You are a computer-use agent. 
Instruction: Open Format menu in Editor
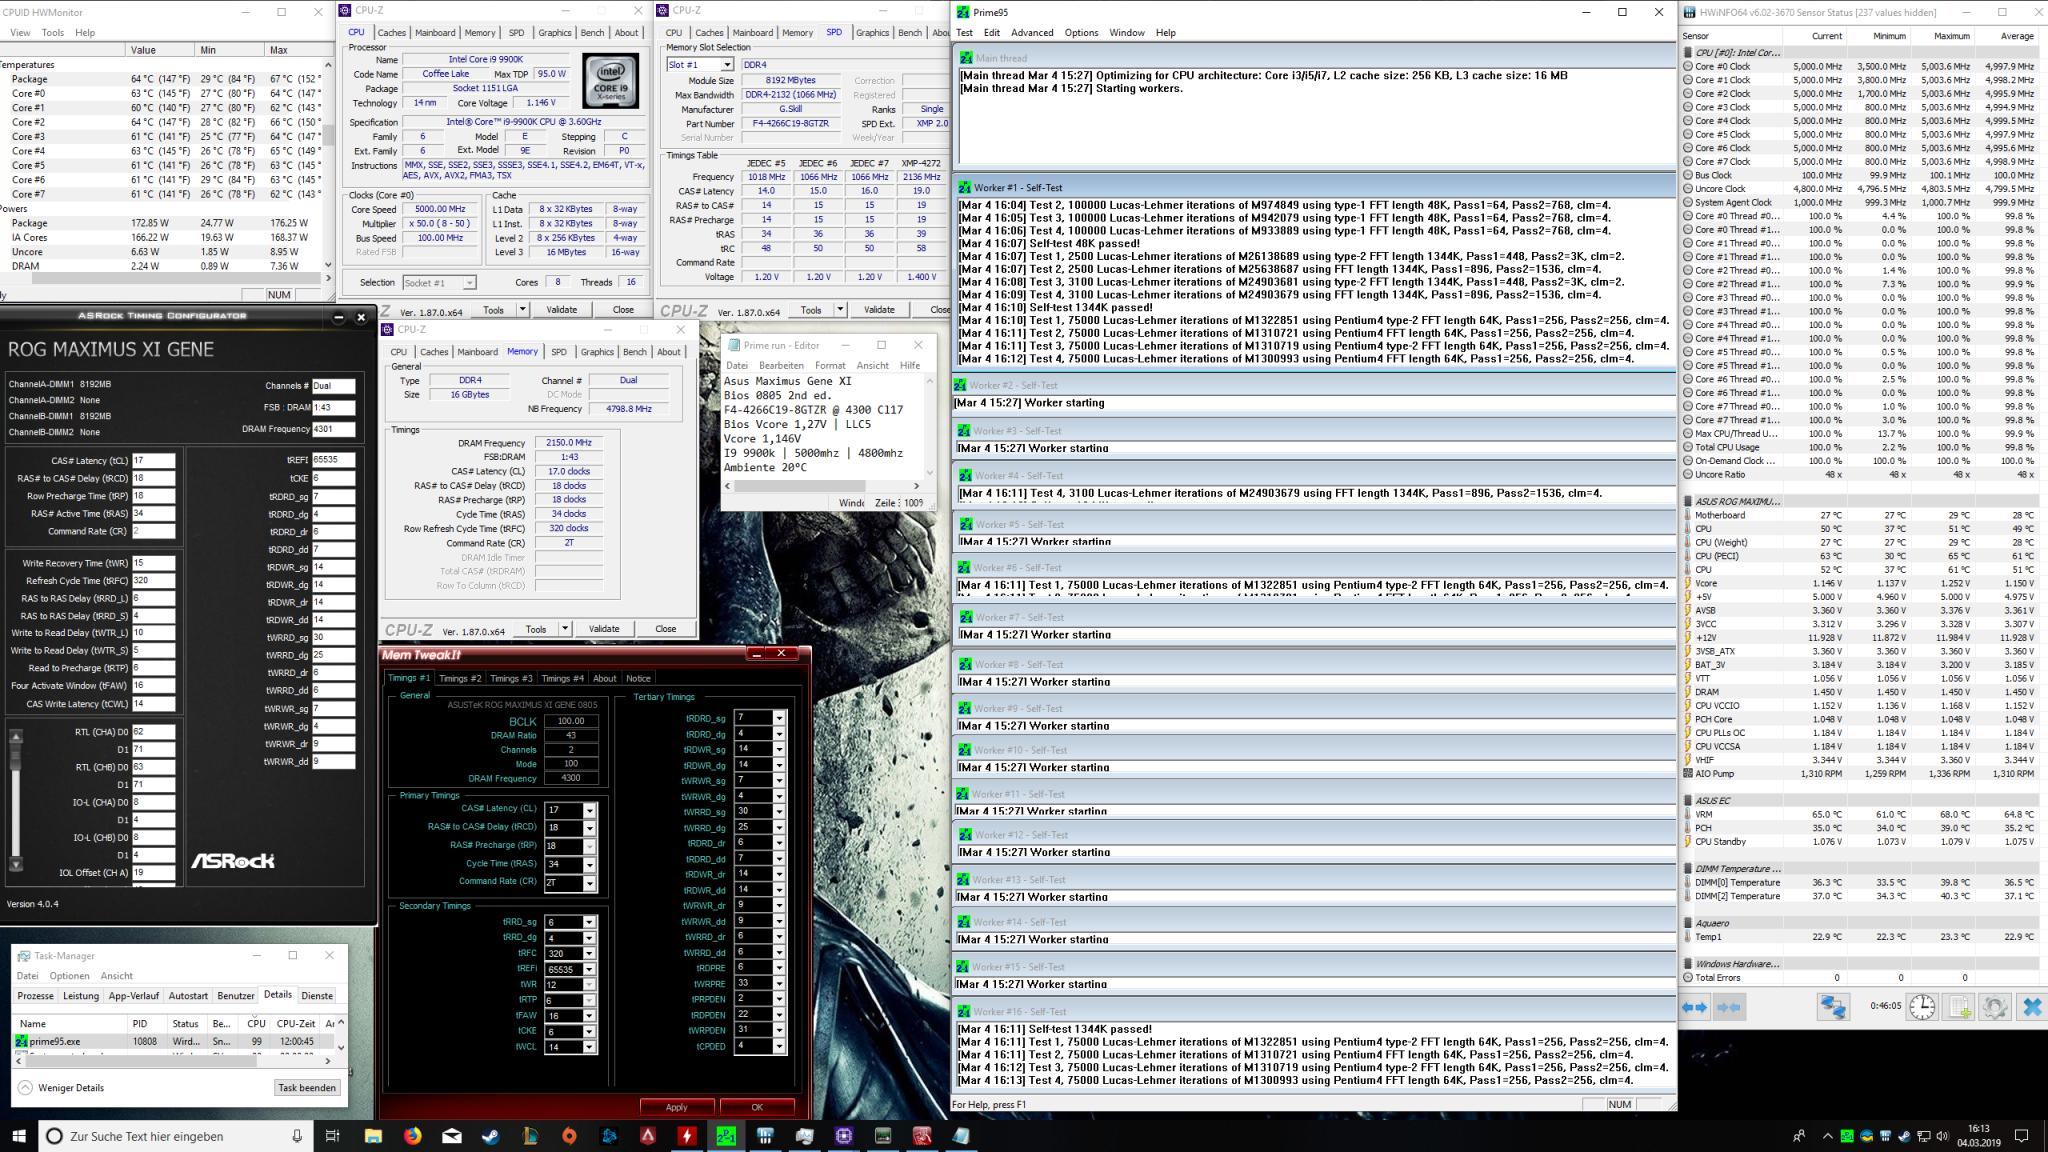830,366
